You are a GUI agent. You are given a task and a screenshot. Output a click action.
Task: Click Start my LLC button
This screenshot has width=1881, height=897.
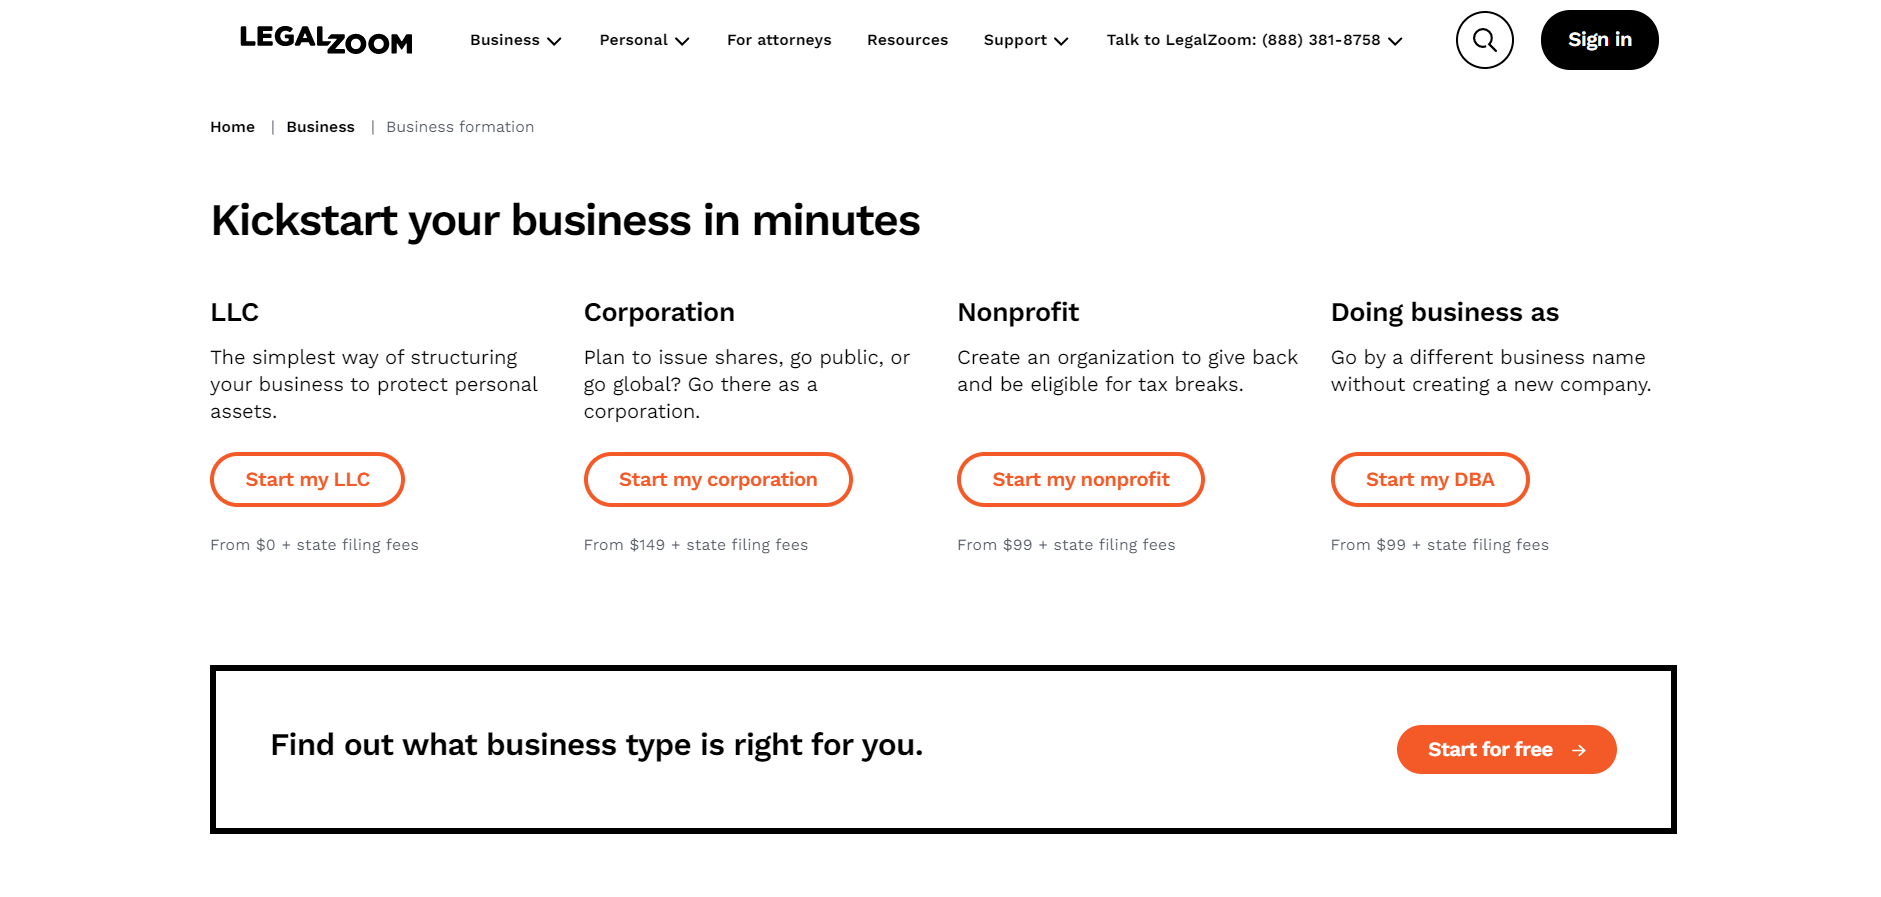click(x=307, y=480)
